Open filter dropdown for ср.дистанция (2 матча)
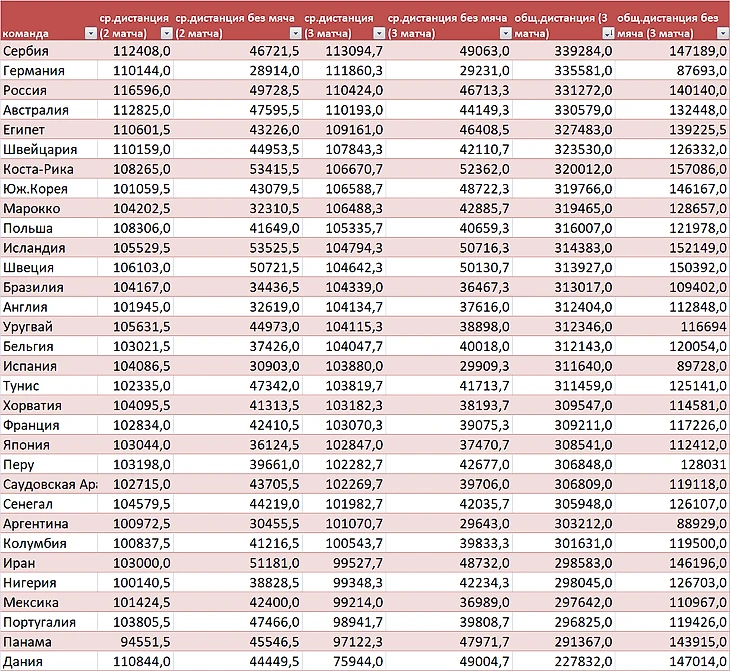Viewport: 730px width, 671px height. (x=166, y=33)
